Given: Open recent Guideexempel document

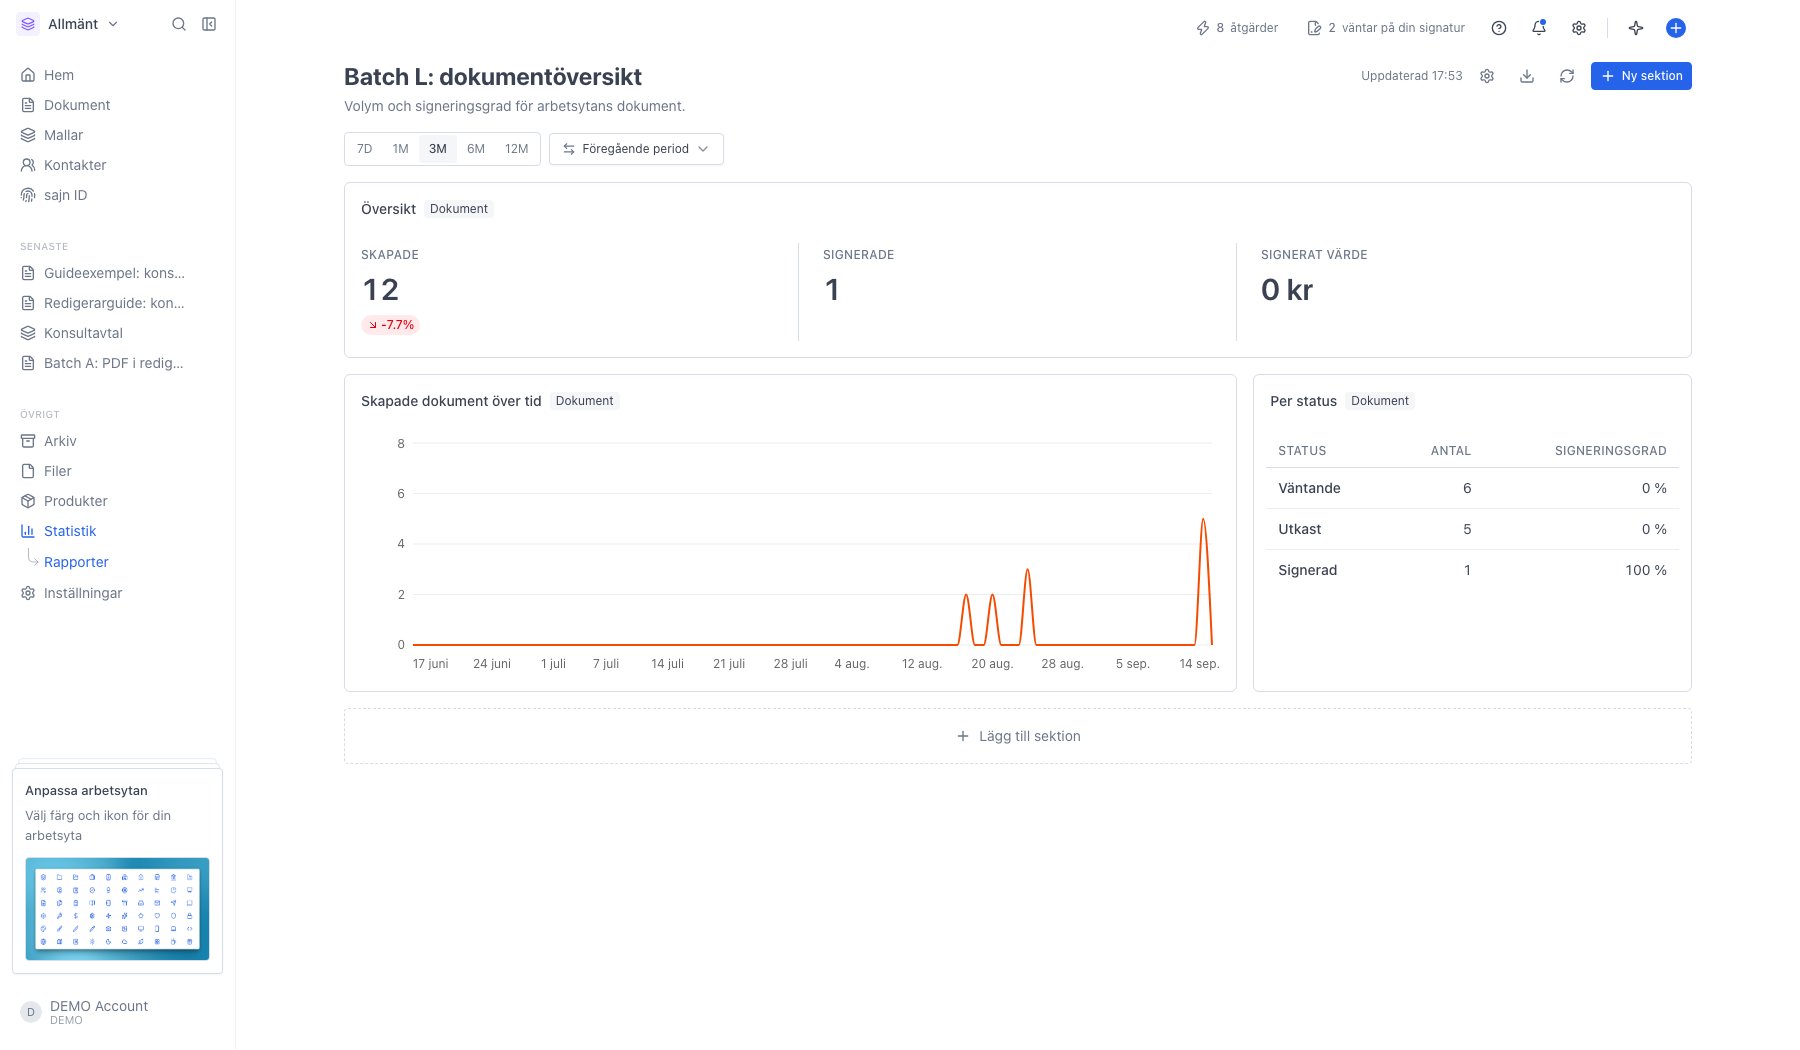Looking at the screenshot, I should [117, 273].
